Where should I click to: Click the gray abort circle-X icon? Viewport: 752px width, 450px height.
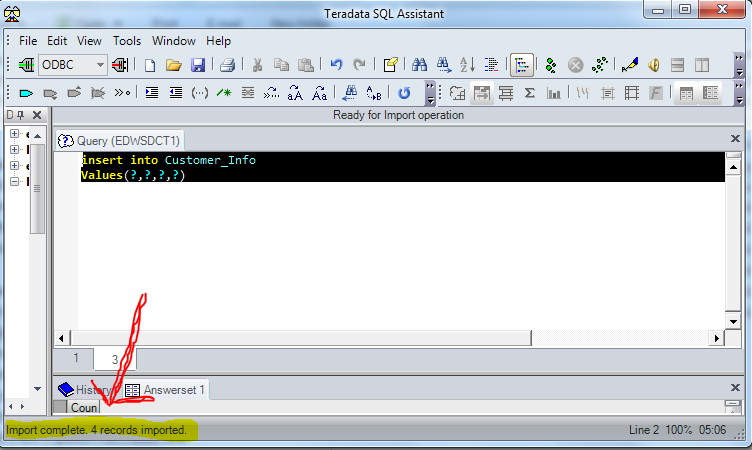click(x=576, y=65)
